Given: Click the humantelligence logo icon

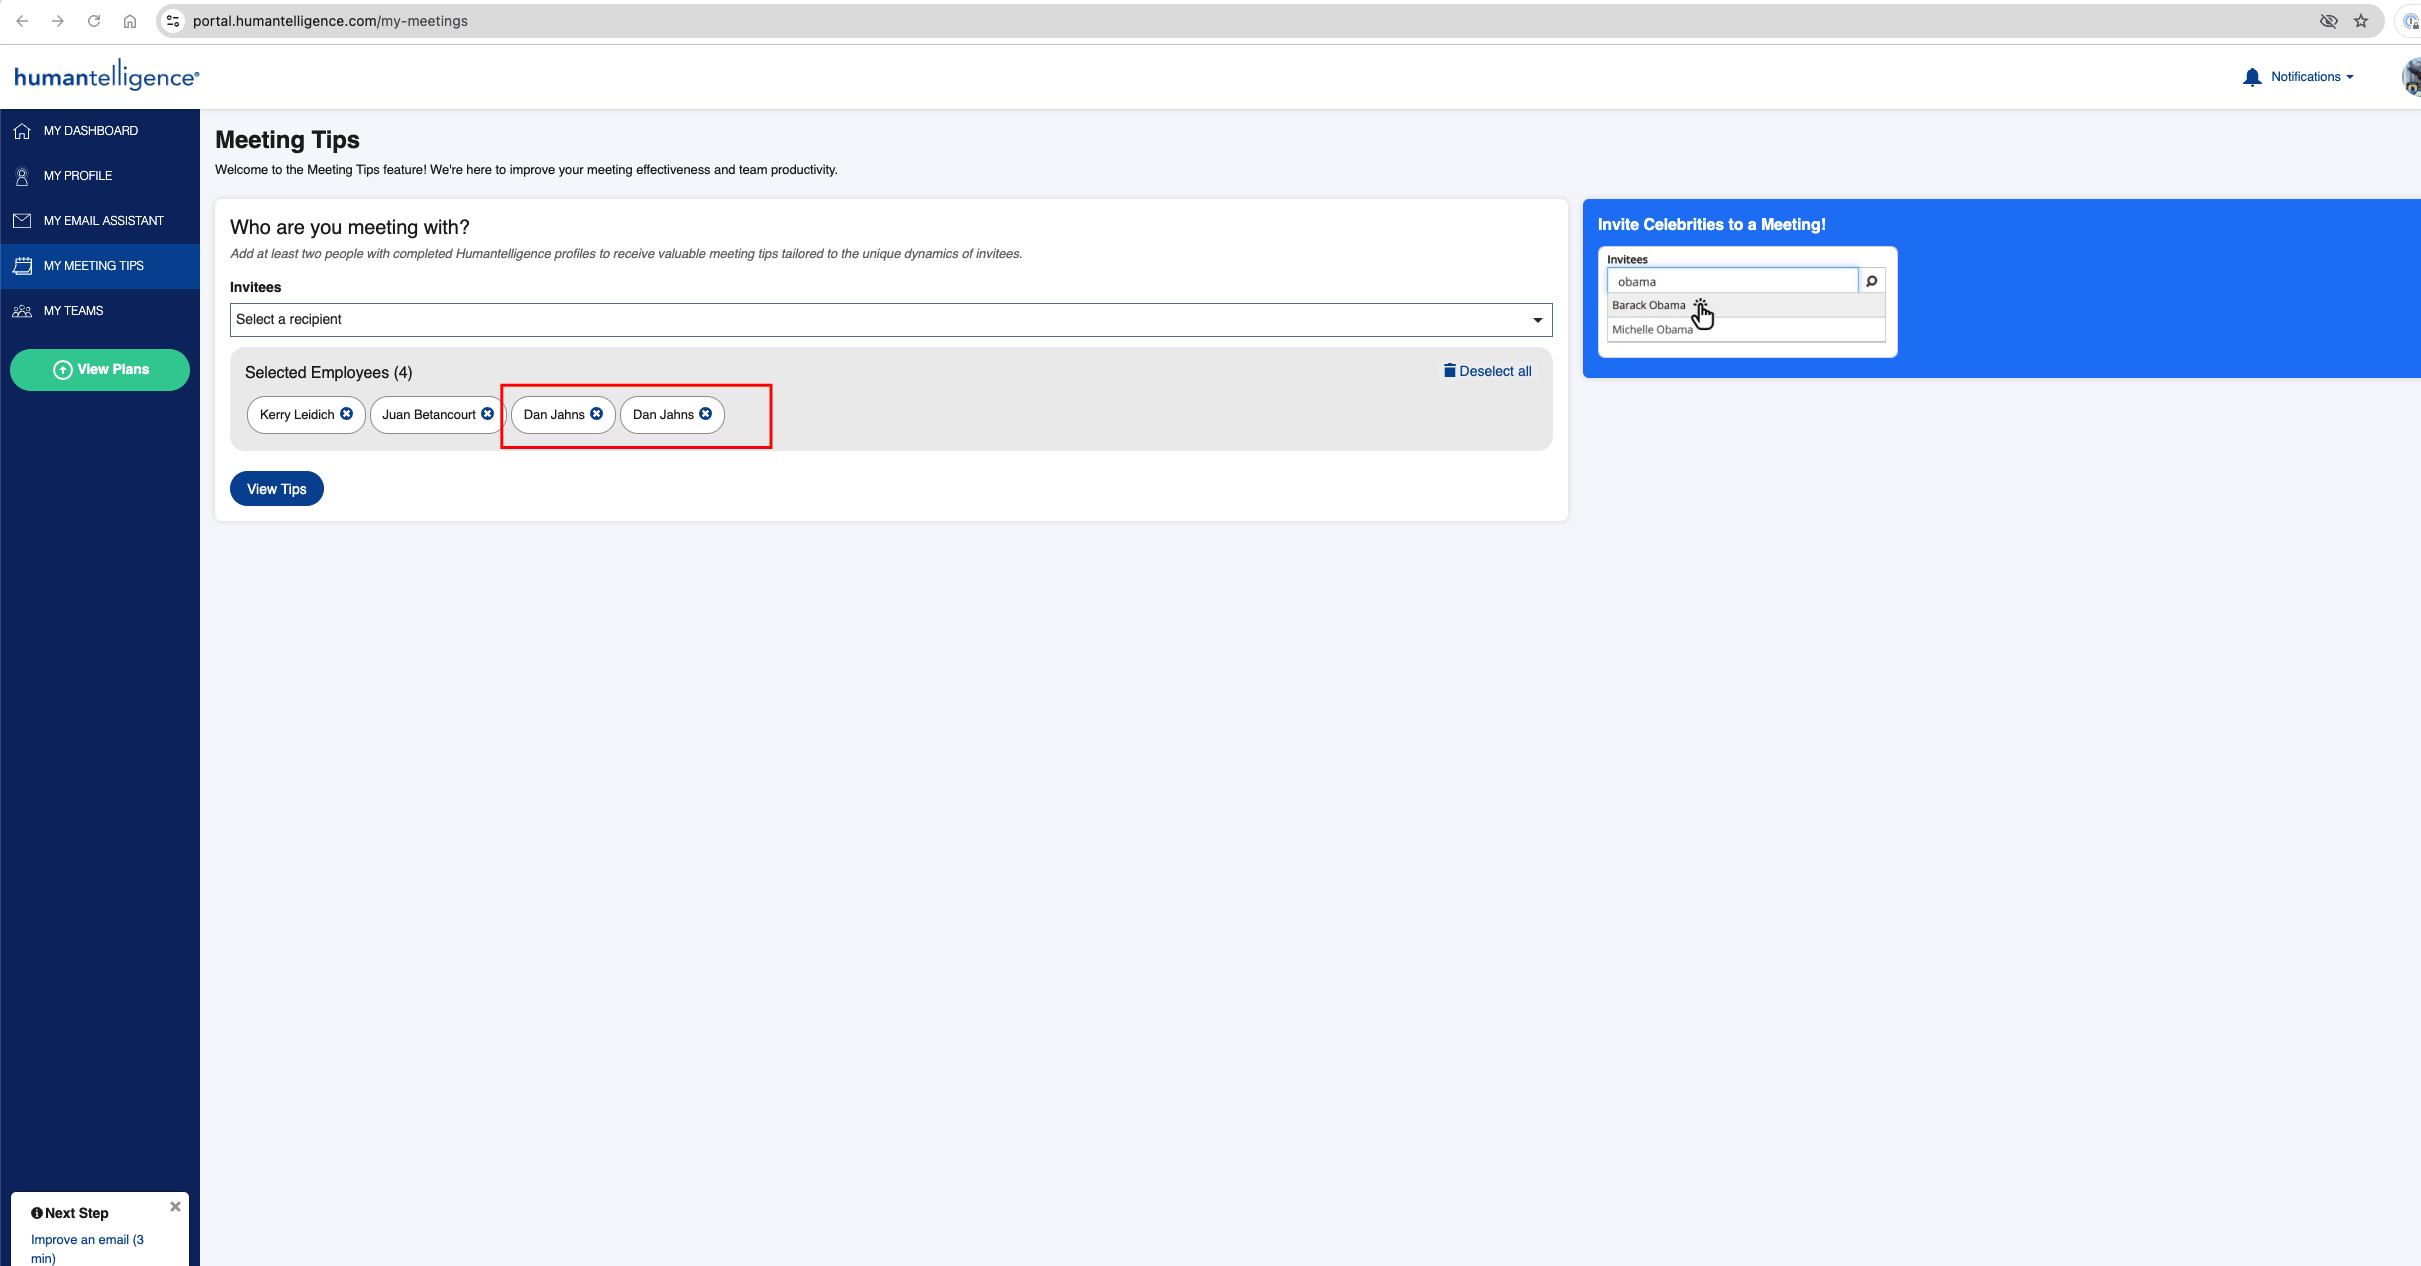Looking at the screenshot, I should pyautogui.click(x=107, y=75).
